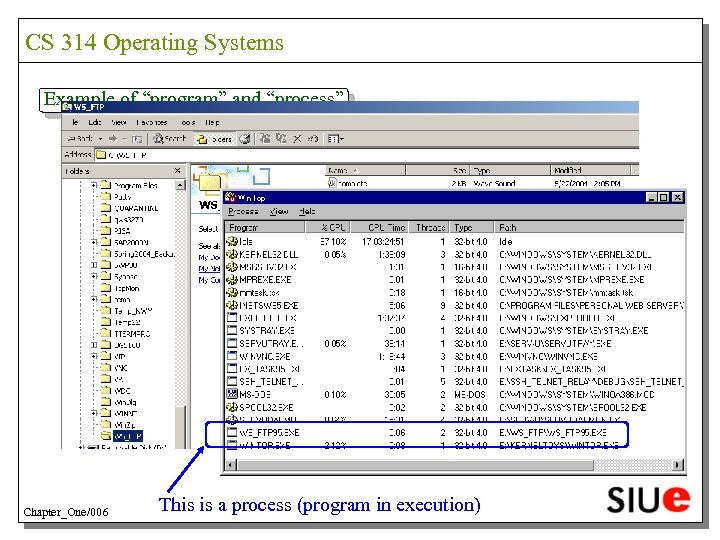Select the Temp_NAV folder in tree

133,311
